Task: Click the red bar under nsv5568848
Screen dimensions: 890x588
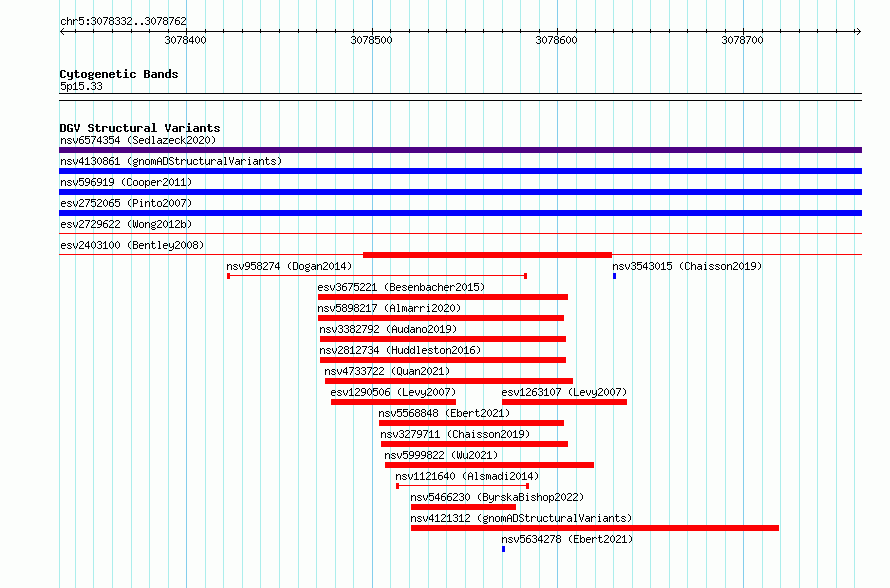Action: pos(471,423)
